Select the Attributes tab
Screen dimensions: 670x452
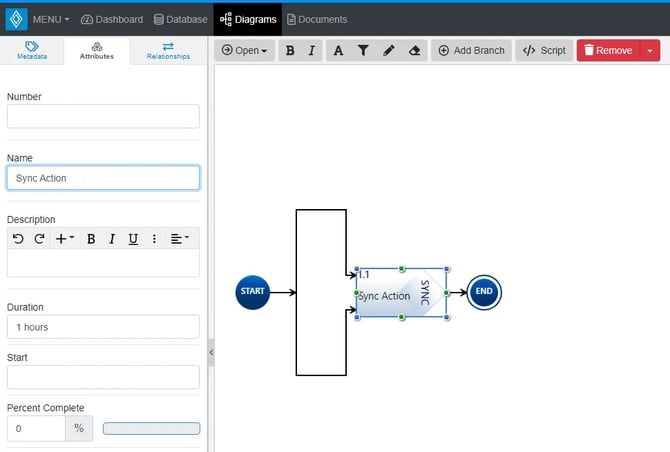point(97,50)
